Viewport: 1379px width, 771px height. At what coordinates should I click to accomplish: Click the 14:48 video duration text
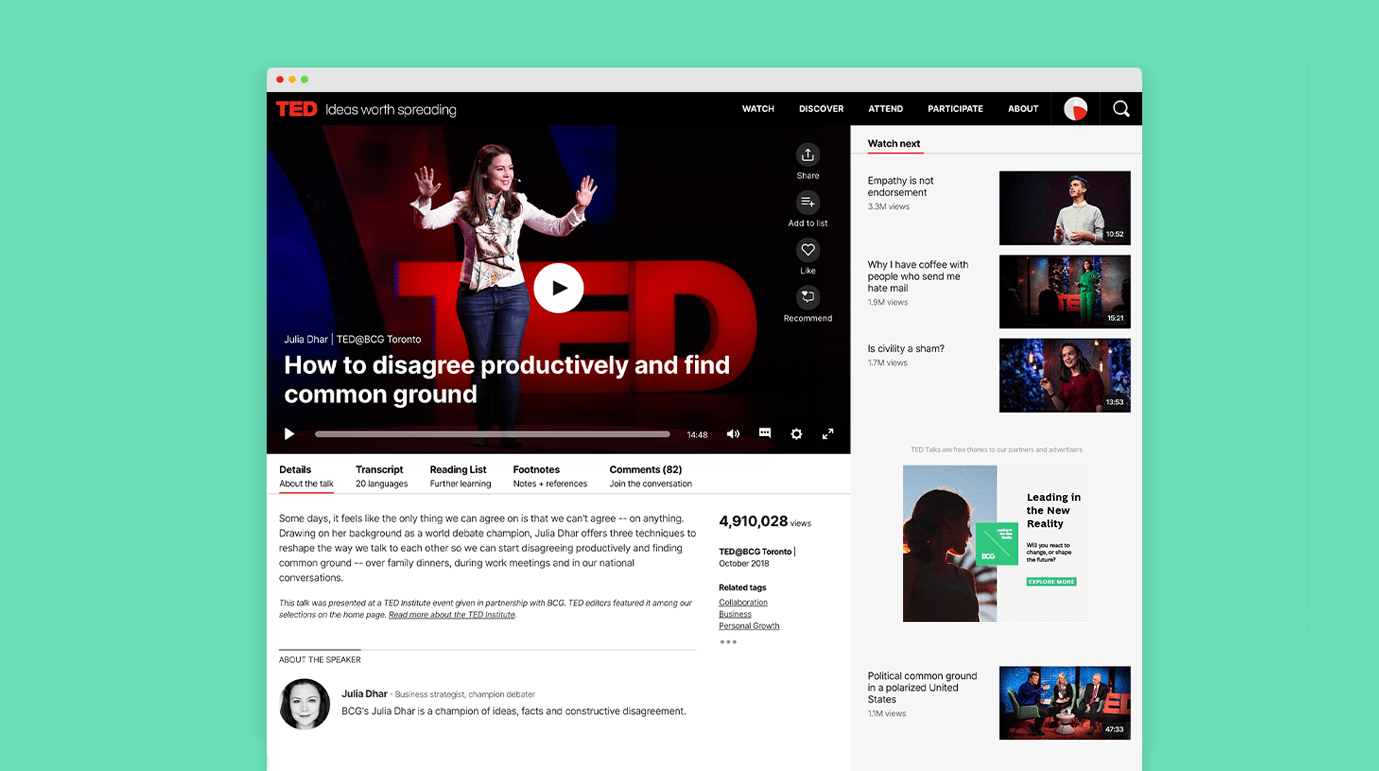click(697, 435)
